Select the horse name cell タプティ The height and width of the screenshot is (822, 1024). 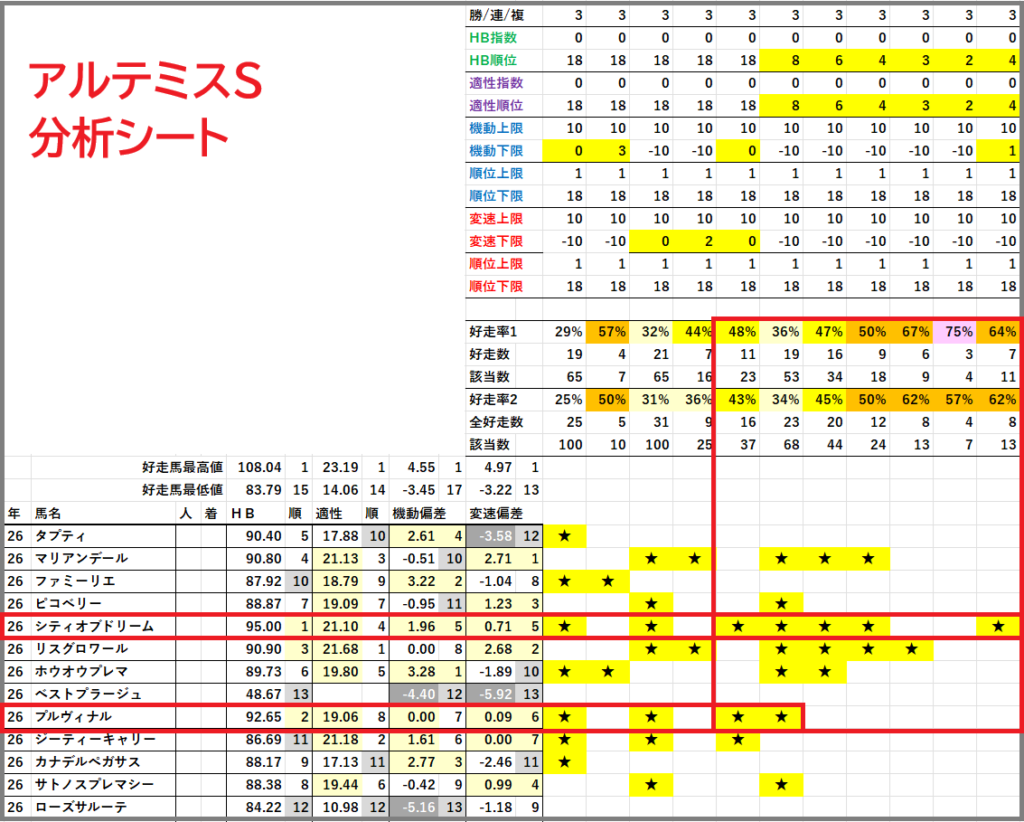coord(103,536)
